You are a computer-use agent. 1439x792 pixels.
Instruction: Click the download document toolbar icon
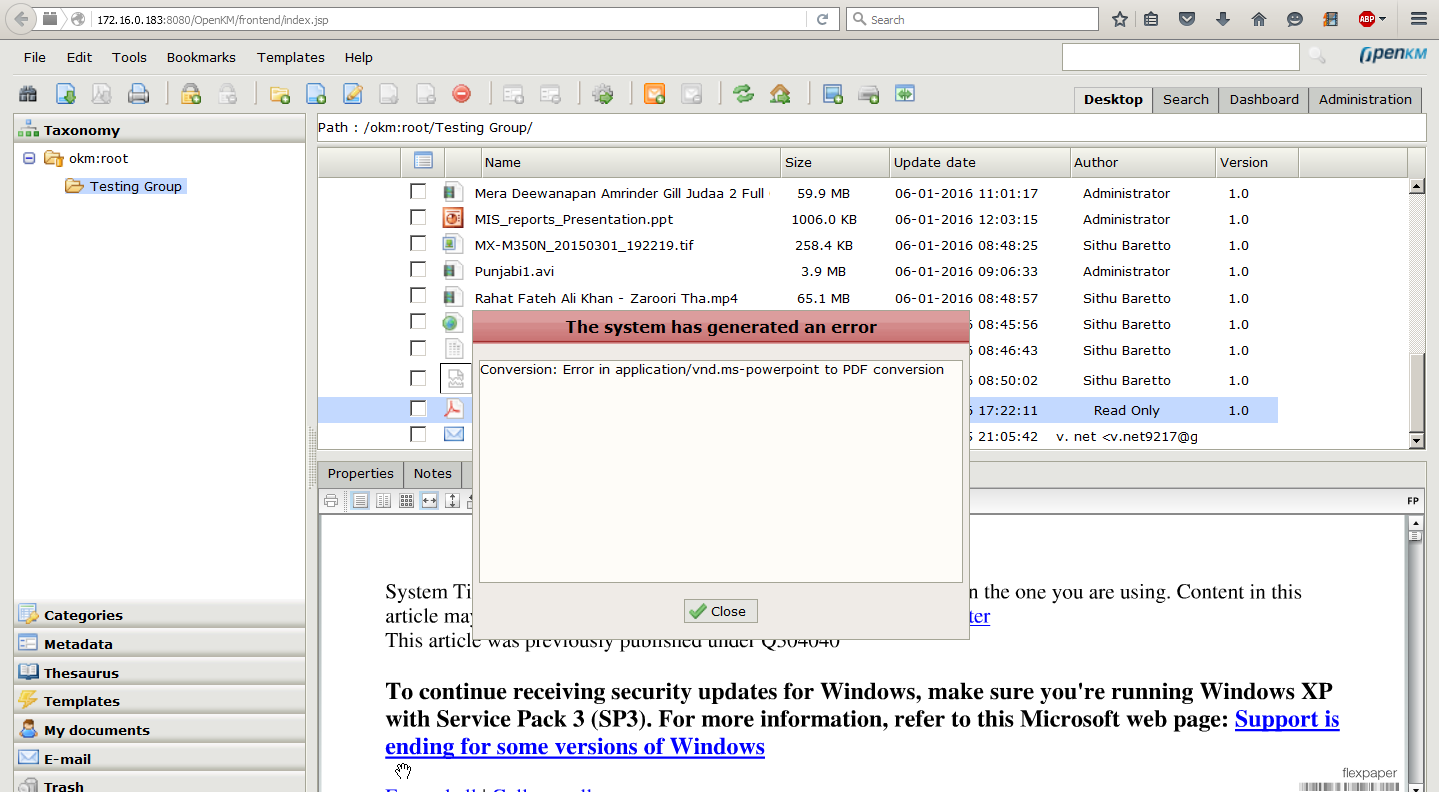click(x=66, y=94)
